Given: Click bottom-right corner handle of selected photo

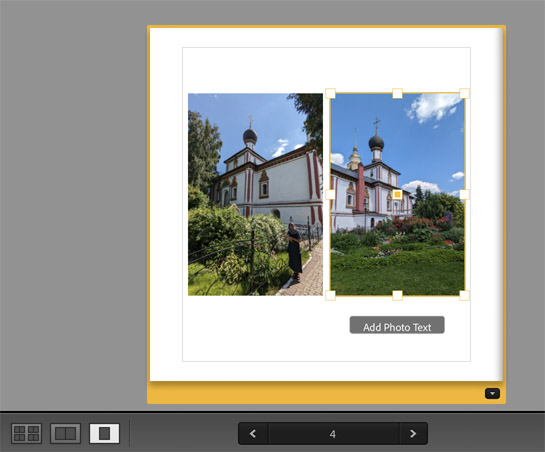Looking at the screenshot, I should pyautogui.click(x=464, y=296).
